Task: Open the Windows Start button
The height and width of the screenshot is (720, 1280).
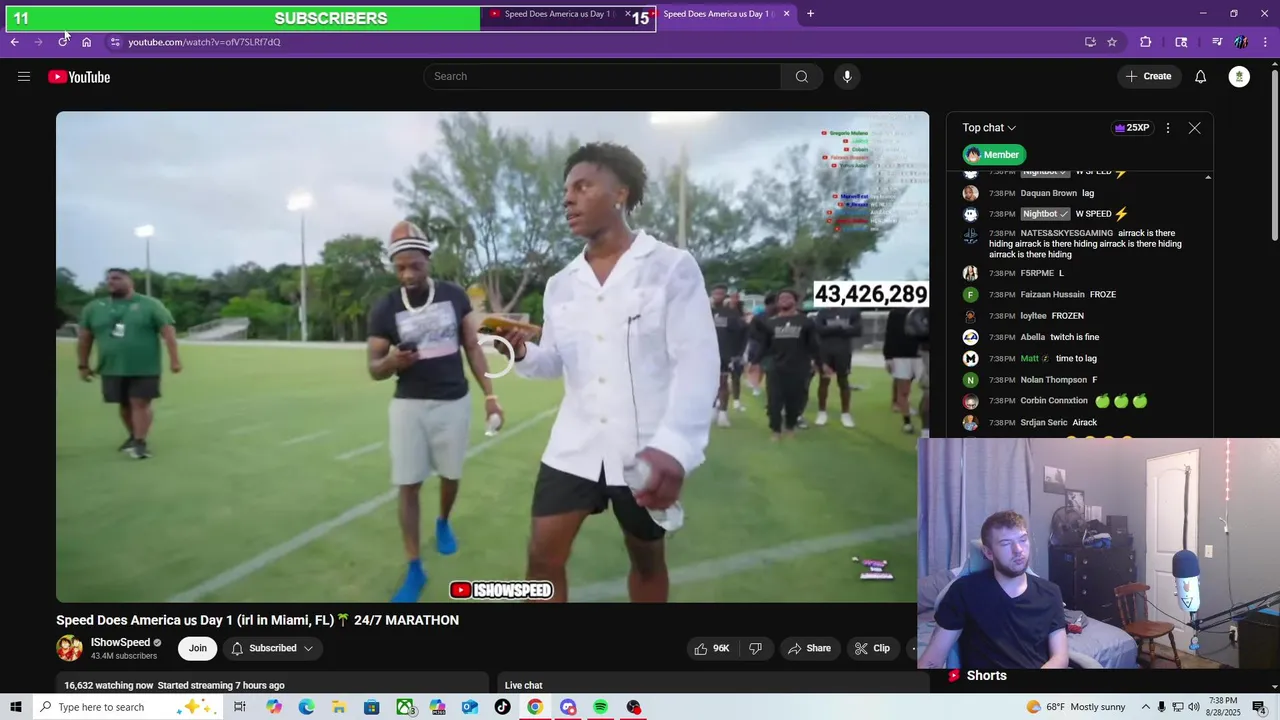Action: pyautogui.click(x=16, y=707)
